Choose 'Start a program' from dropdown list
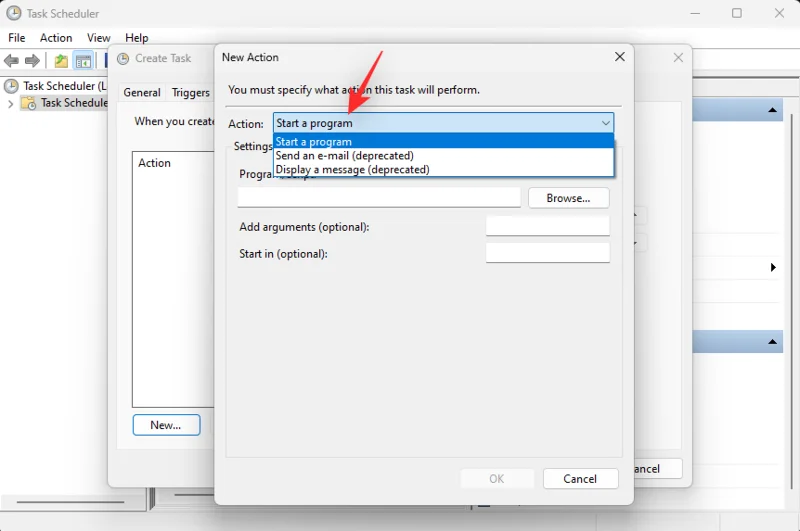 pos(443,141)
